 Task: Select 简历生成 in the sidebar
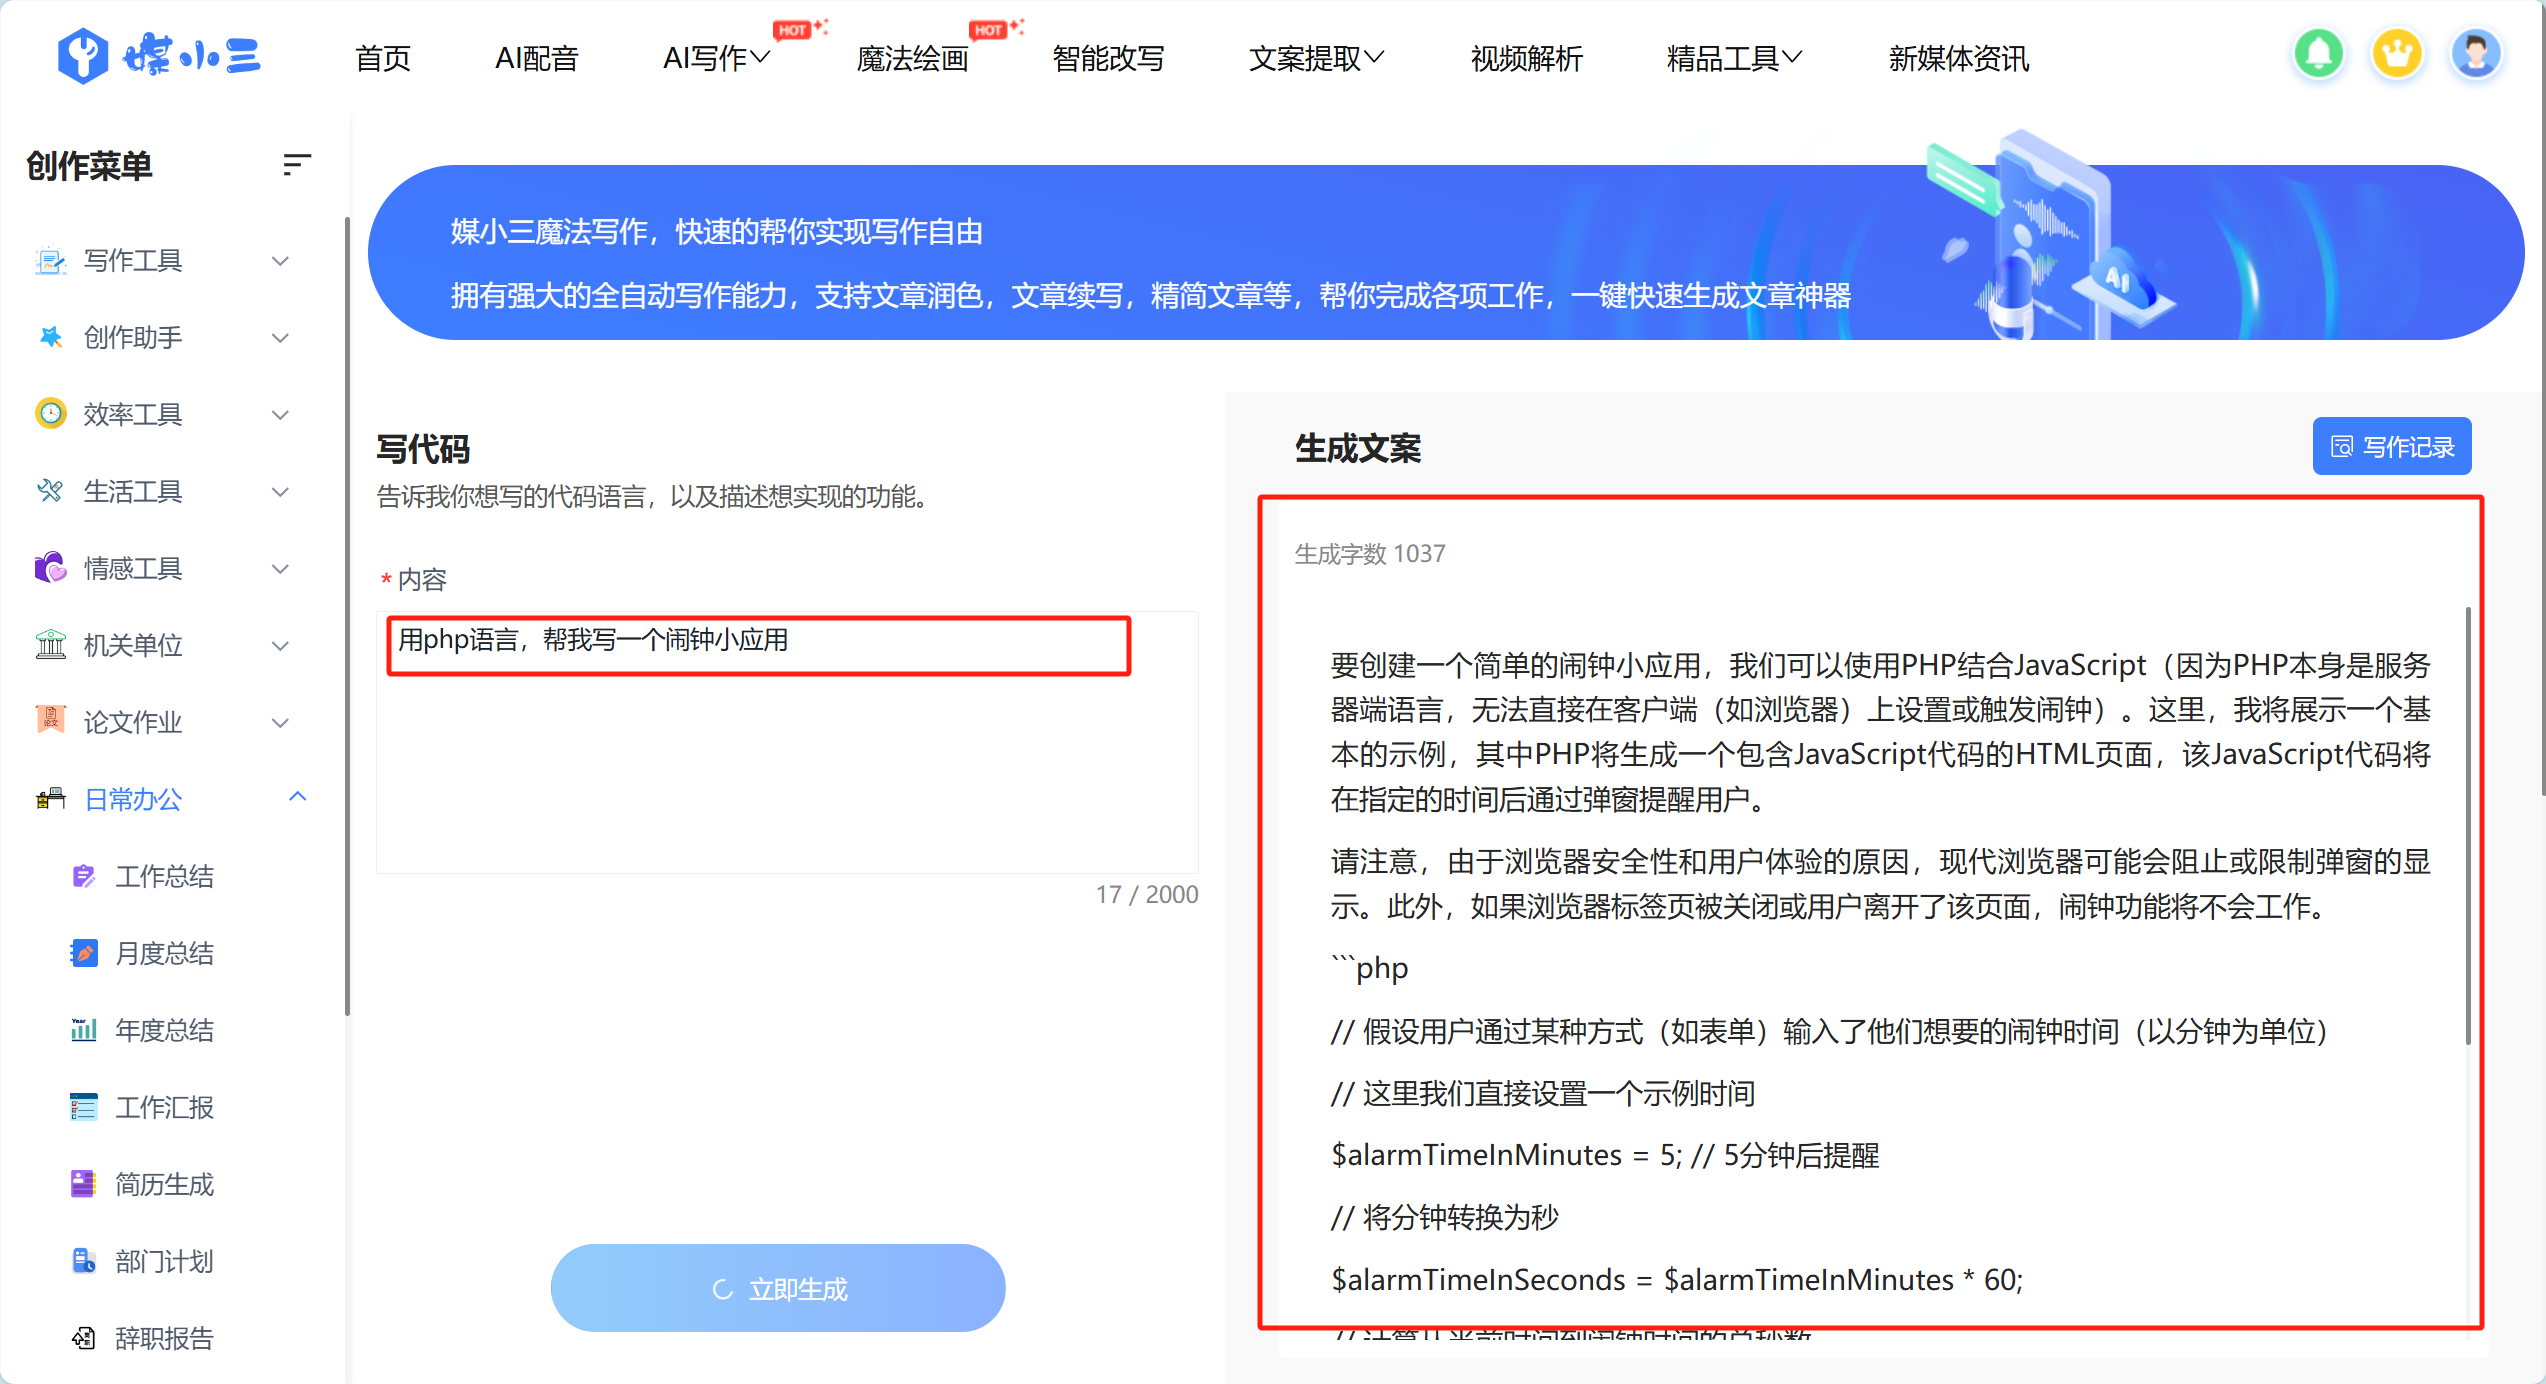[165, 1184]
